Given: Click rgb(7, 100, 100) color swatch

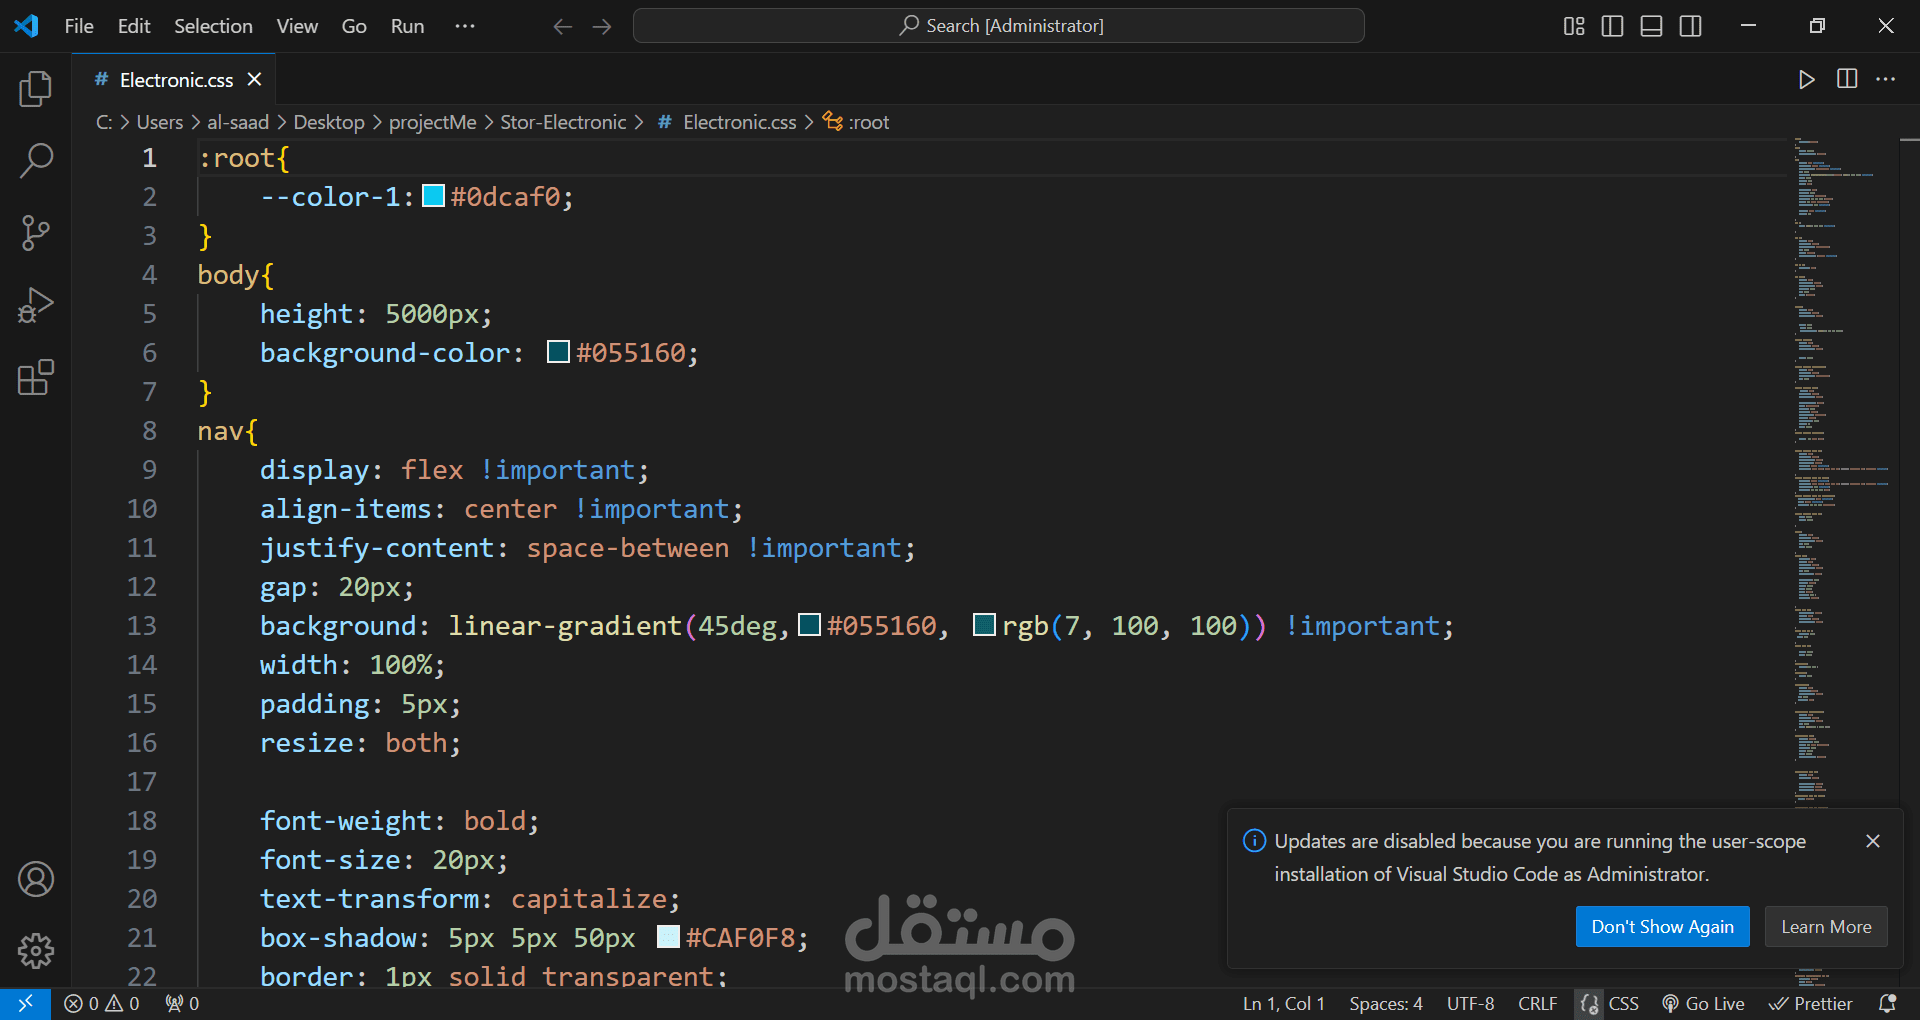Looking at the screenshot, I should pos(984,625).
